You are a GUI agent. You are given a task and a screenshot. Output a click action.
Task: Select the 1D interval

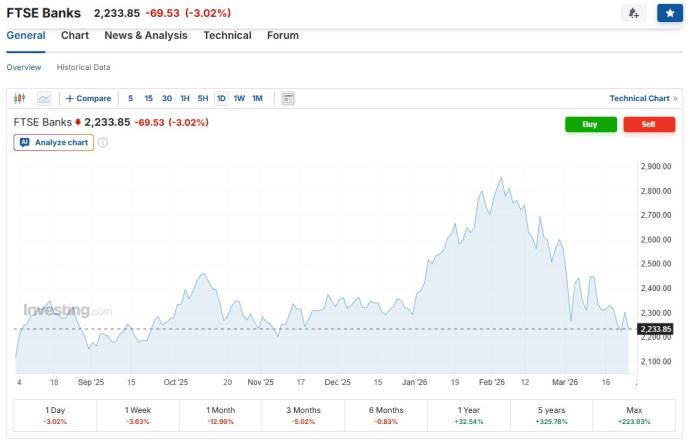click(221, 98)
